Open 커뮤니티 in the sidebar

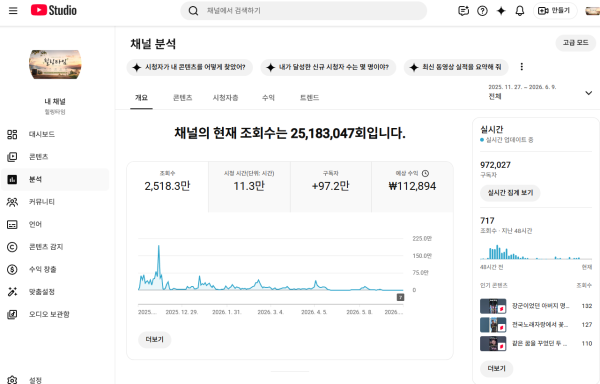[x=55, y=202]
